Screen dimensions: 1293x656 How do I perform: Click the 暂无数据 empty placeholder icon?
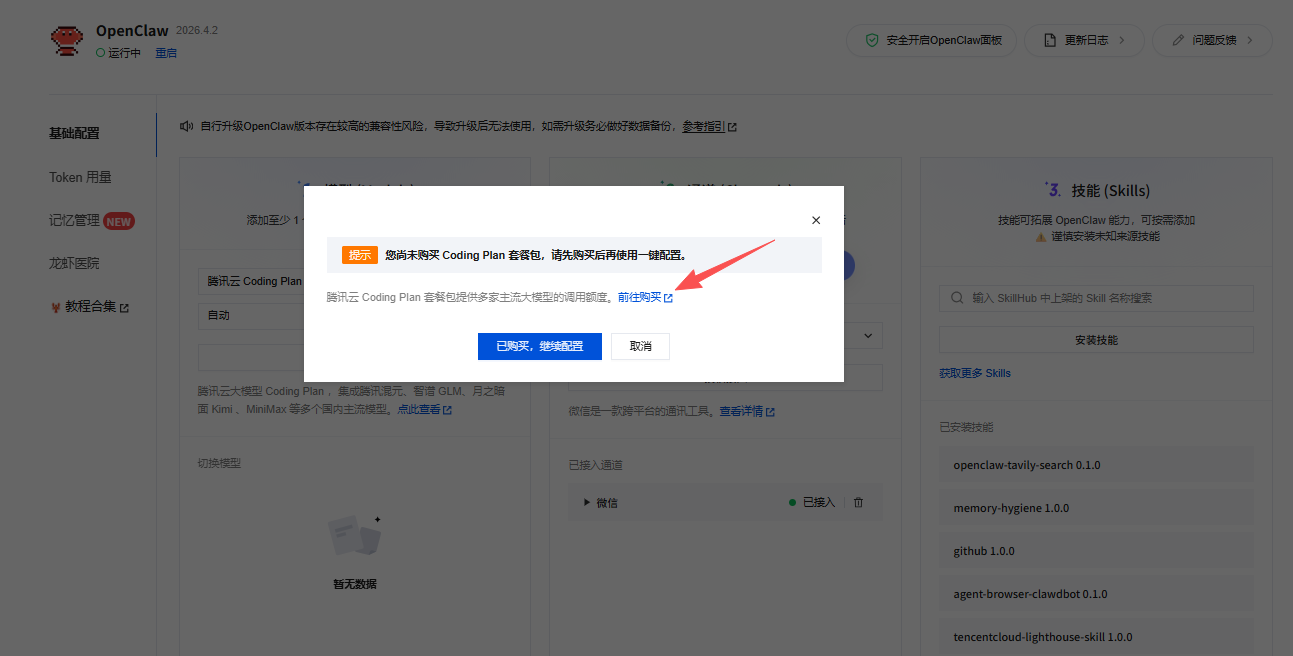click(x=356, y=537)
